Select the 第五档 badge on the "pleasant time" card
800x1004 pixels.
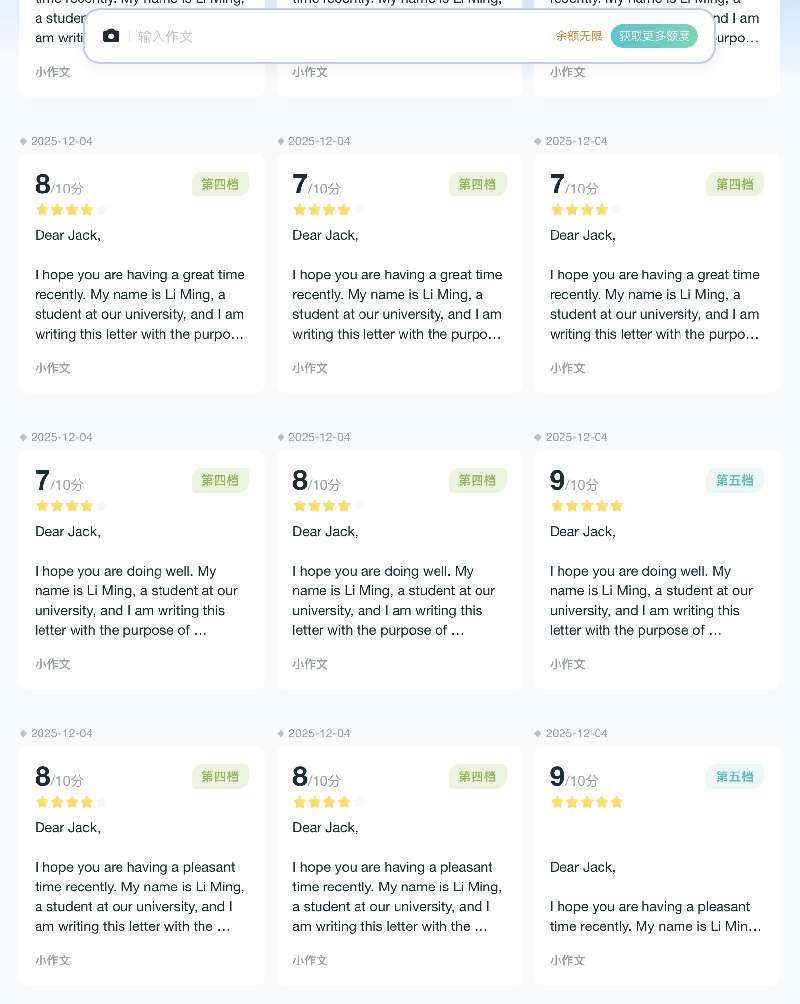coord(735,776)
